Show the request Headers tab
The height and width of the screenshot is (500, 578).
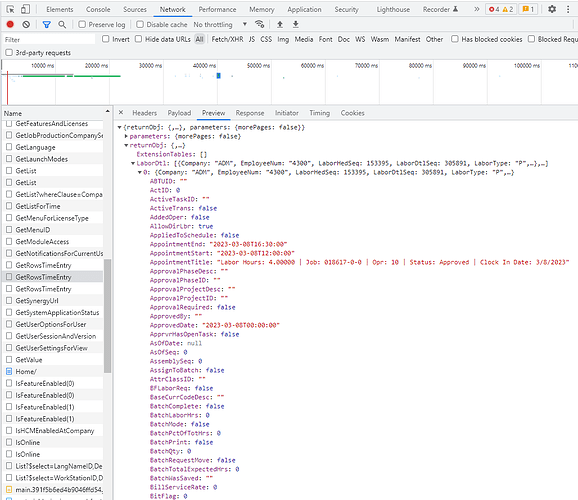click(144, 113)
